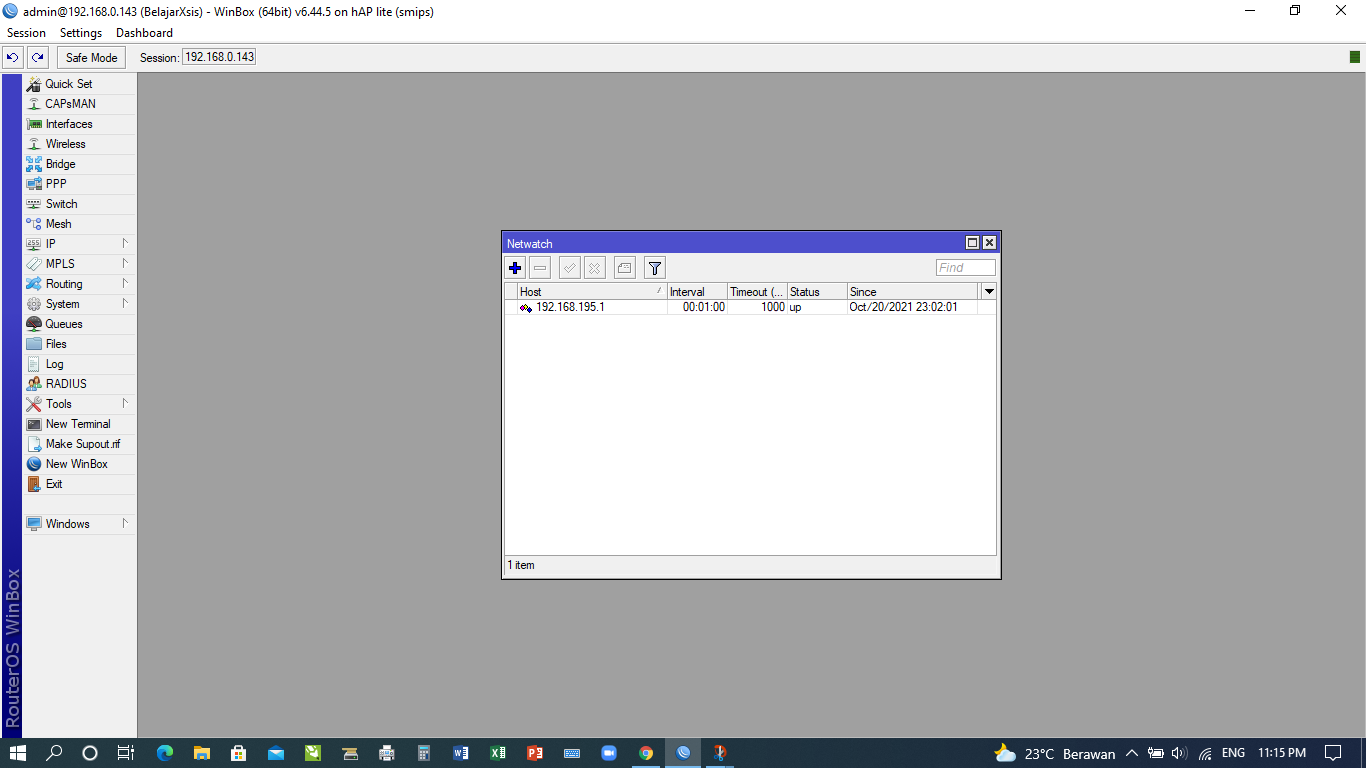Close the Netwatch window

pyautogui.click(x=989, y=243)
